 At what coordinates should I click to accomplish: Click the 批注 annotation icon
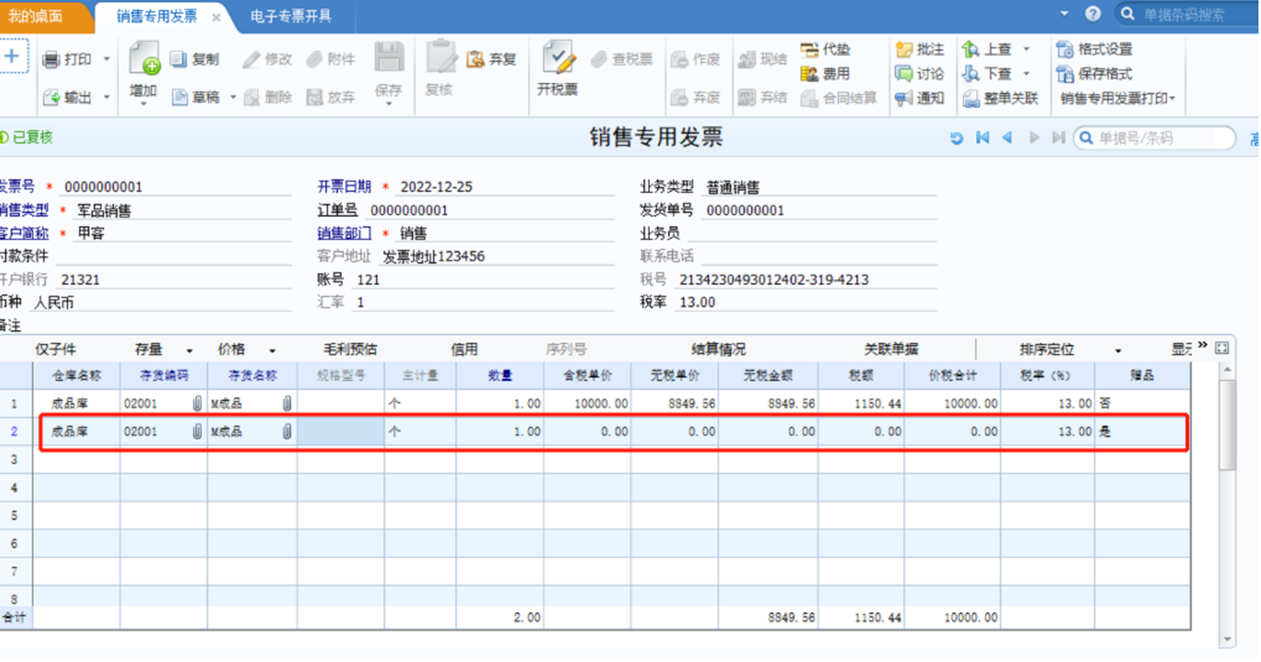point(904,49)
